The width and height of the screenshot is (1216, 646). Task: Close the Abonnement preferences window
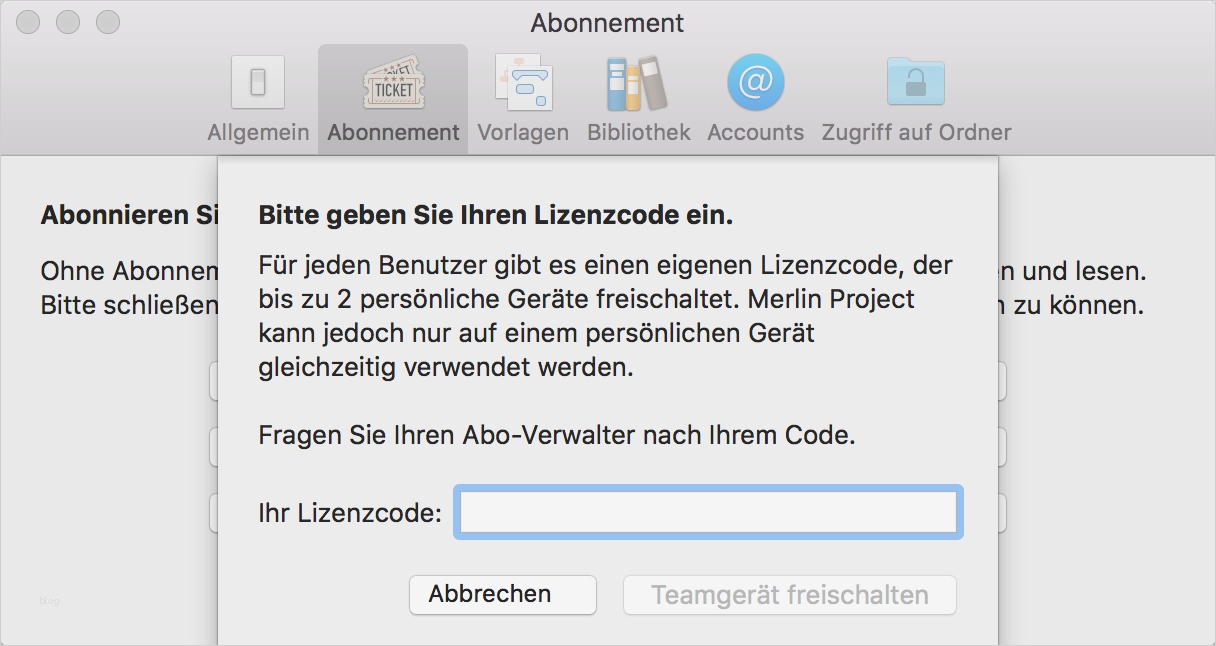pos(28,22)
